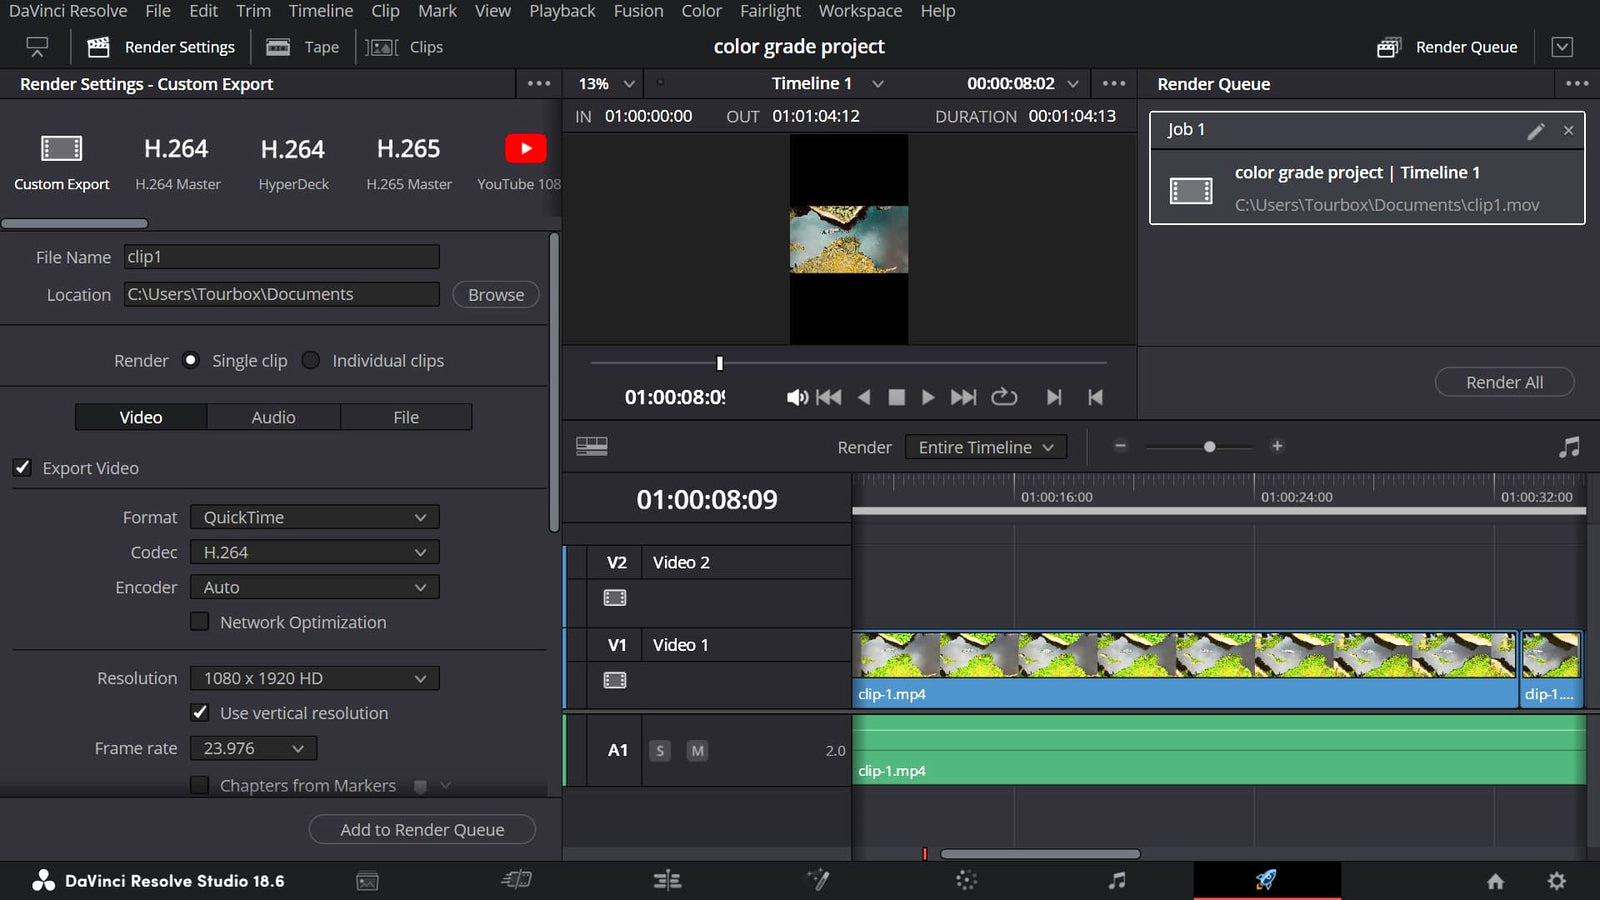Viewport: 1600px width, 900px height.
Task: Switch to the Audio settings tab
Action: [x=273, y=417]
